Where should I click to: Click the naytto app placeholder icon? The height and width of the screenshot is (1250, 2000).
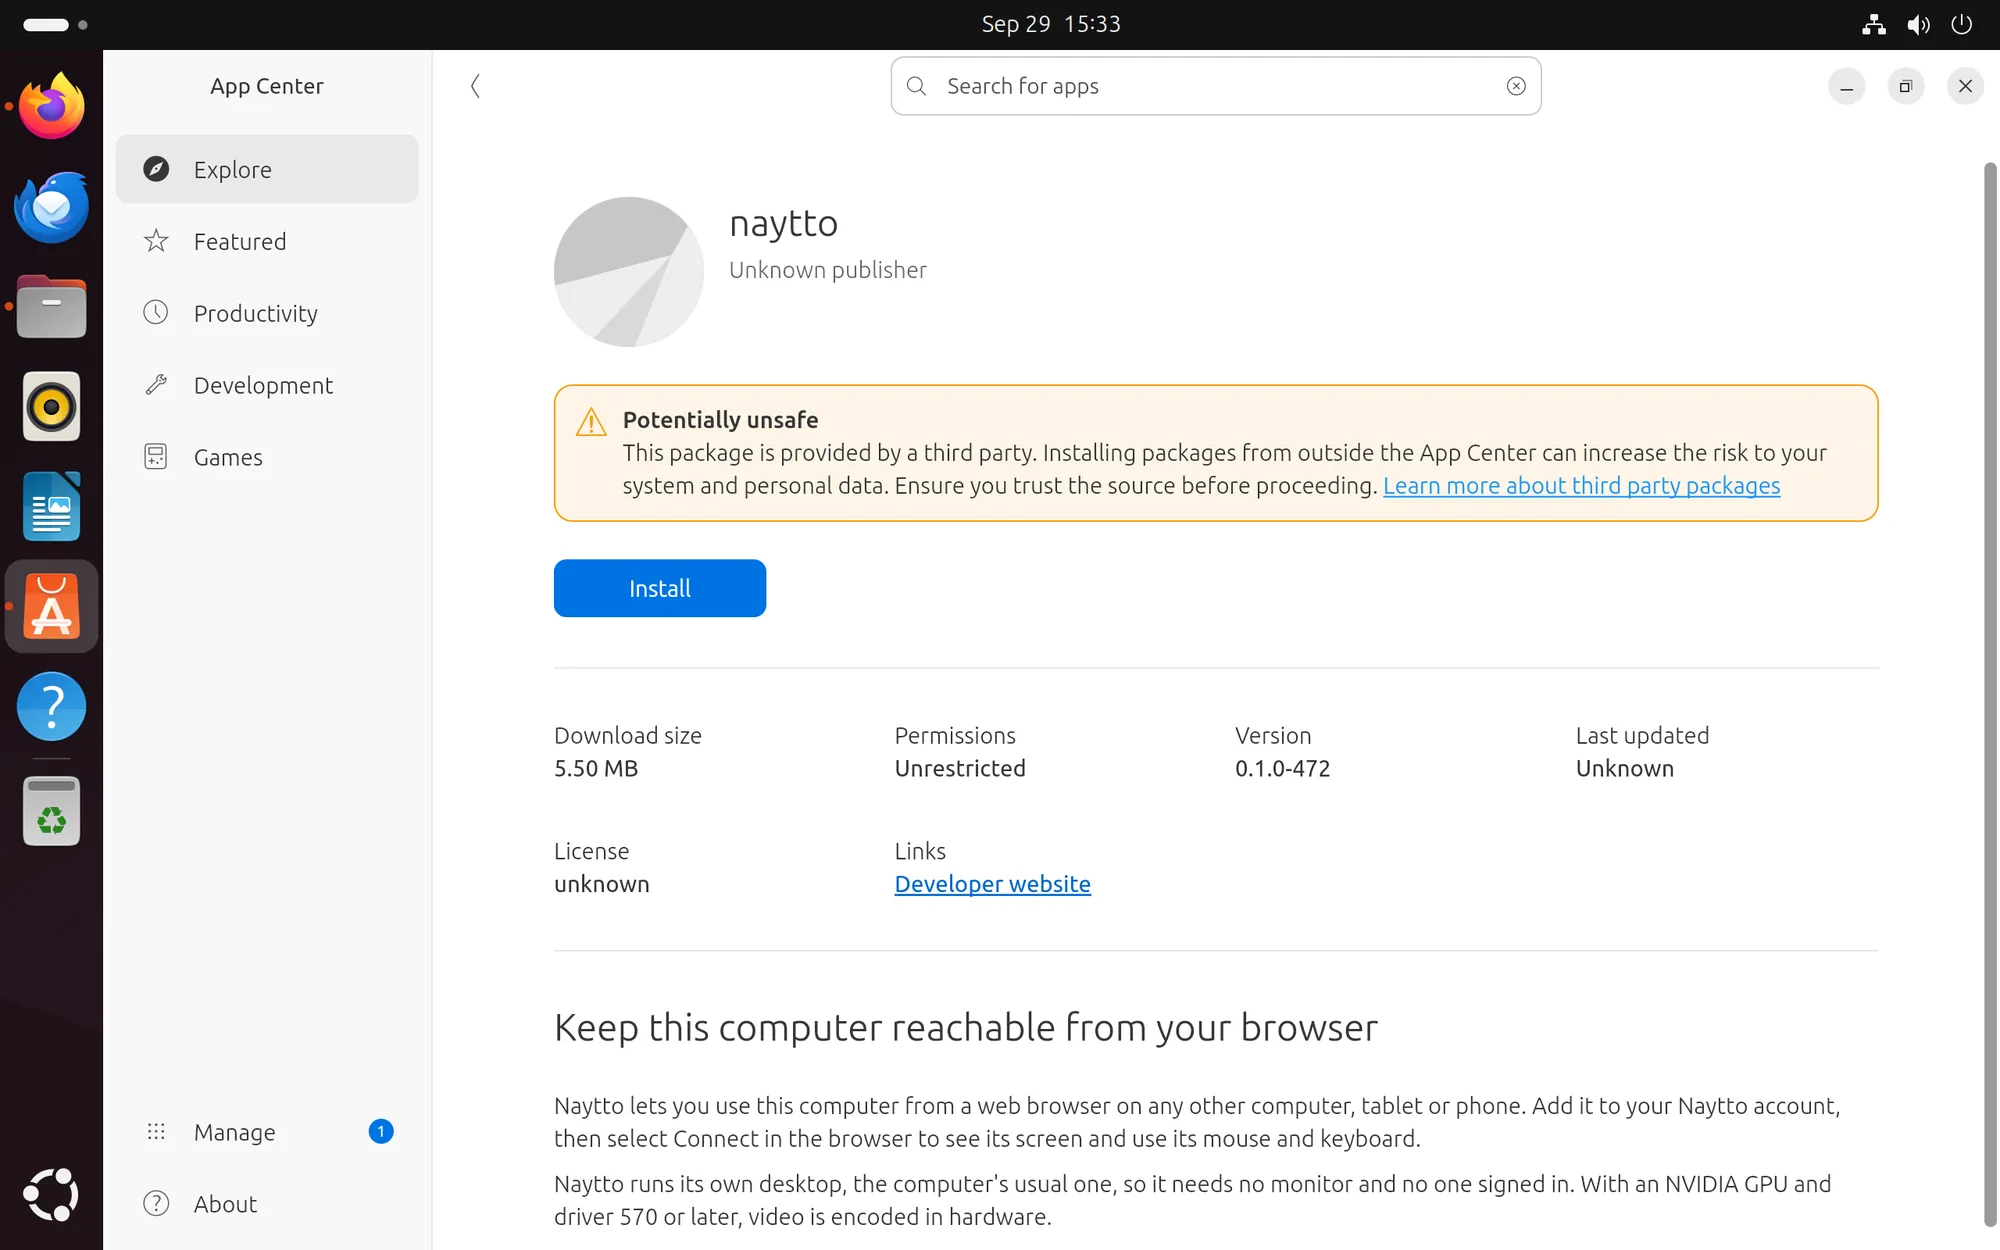628,272
